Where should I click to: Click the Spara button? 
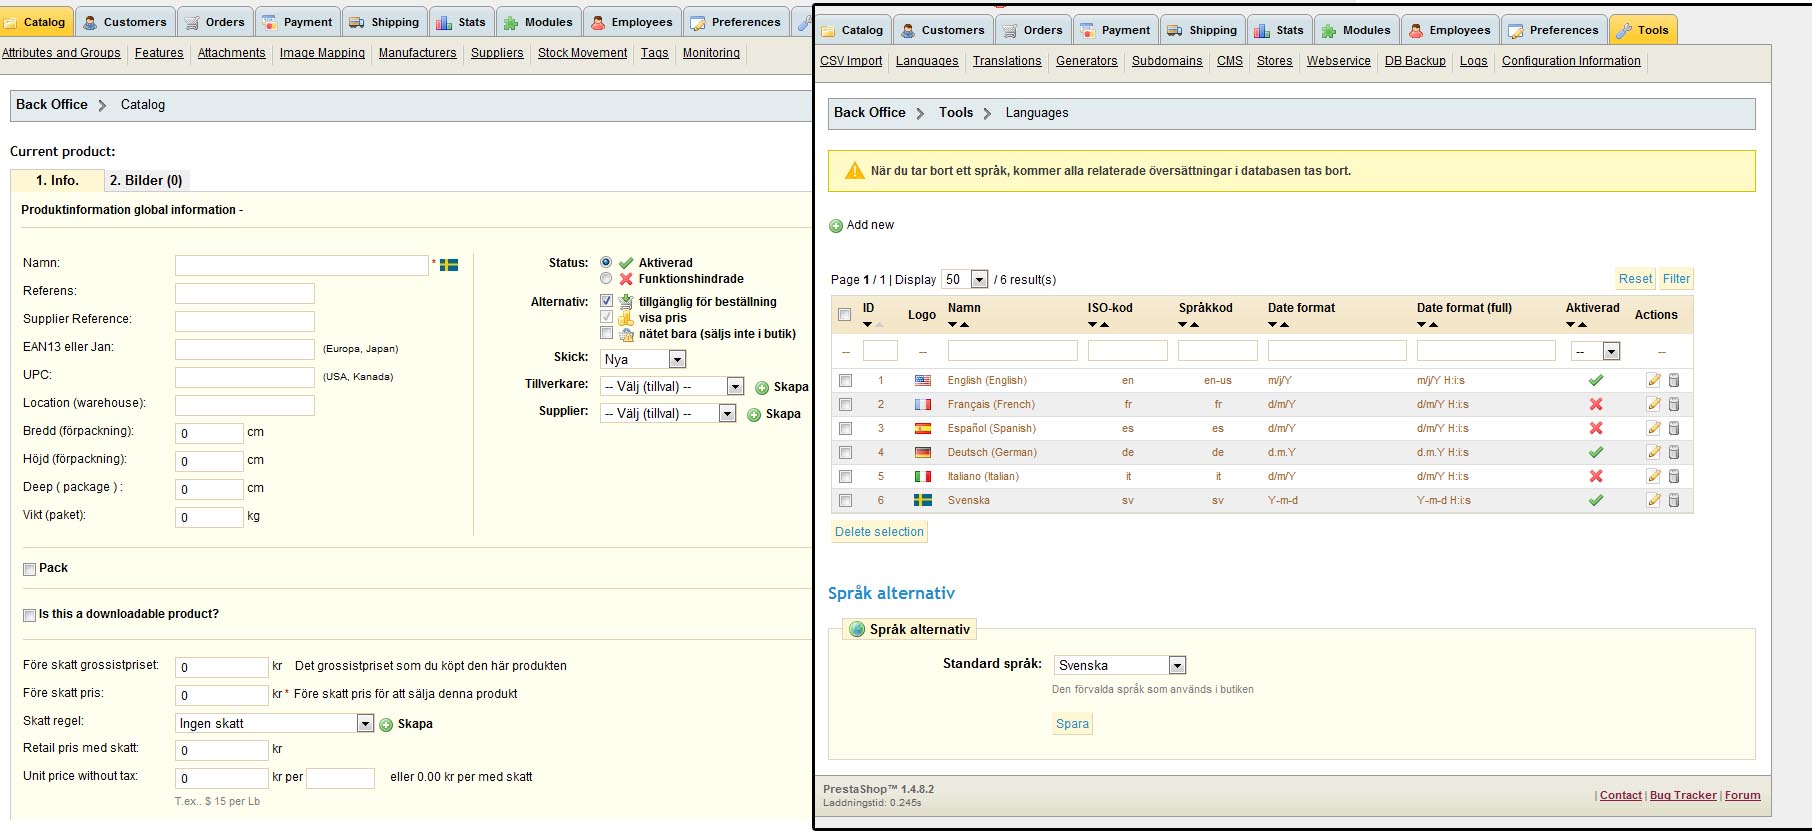1072,724
